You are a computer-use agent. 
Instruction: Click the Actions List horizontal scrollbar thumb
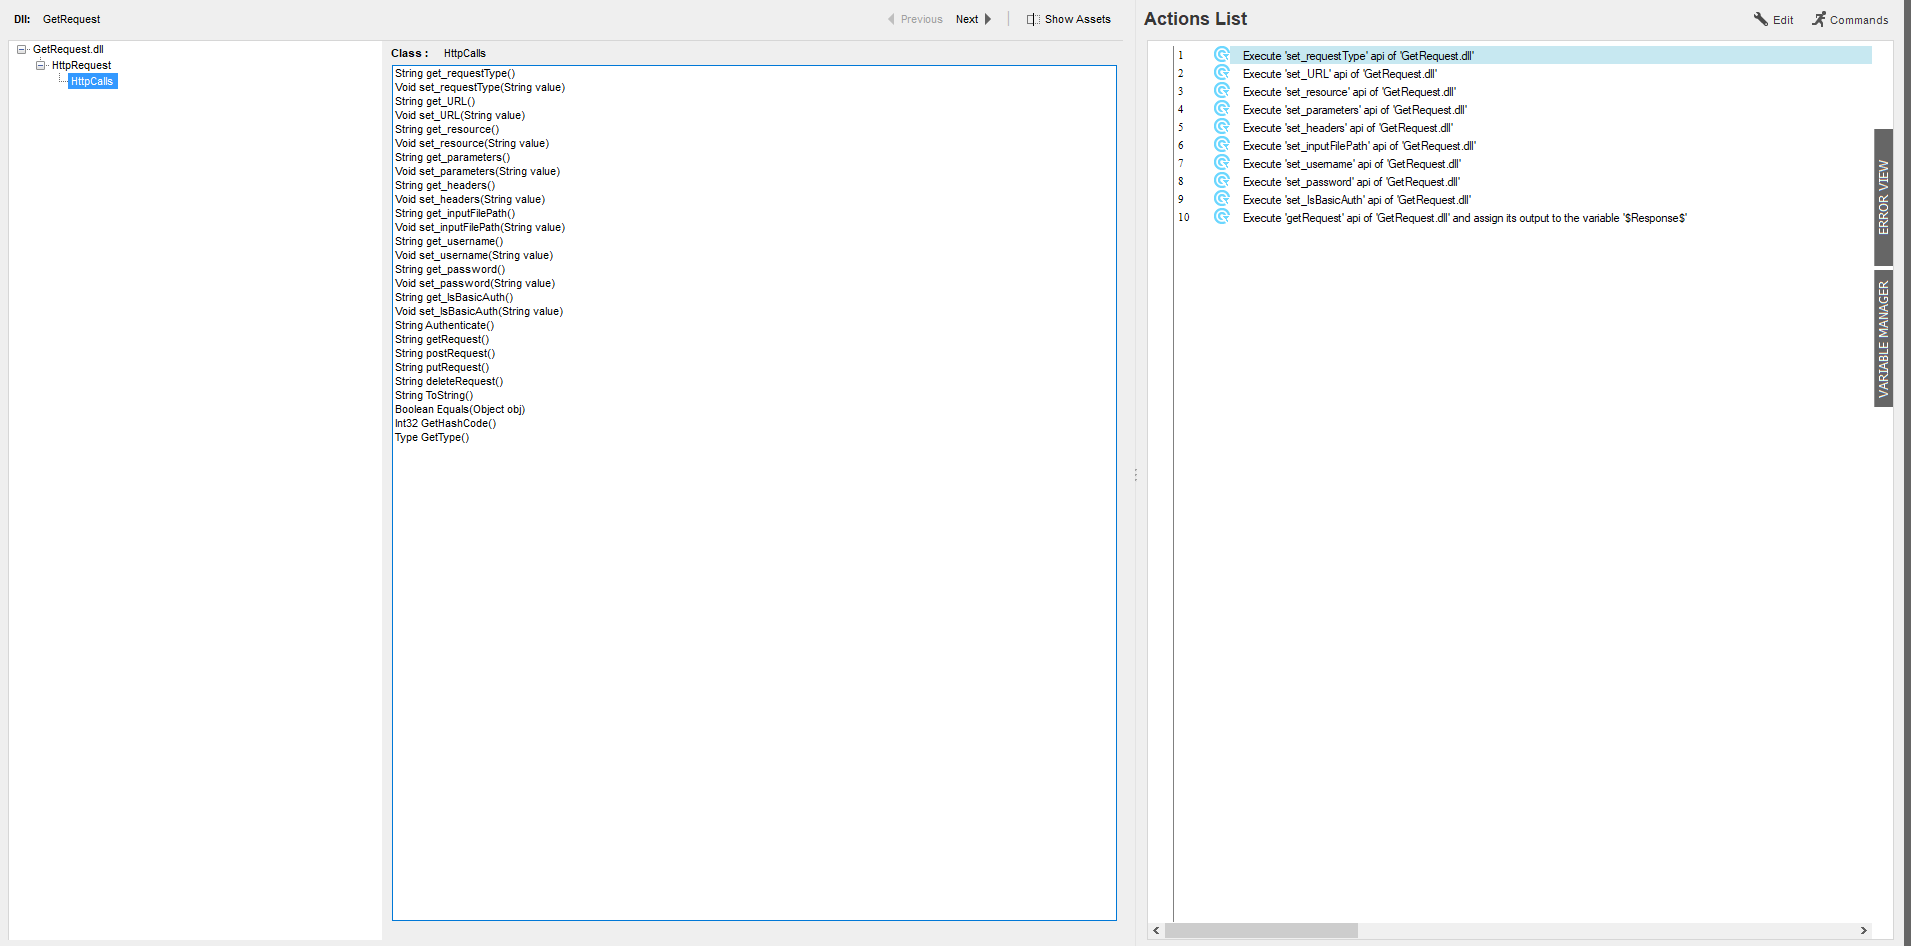click(x=1261, y=930)
